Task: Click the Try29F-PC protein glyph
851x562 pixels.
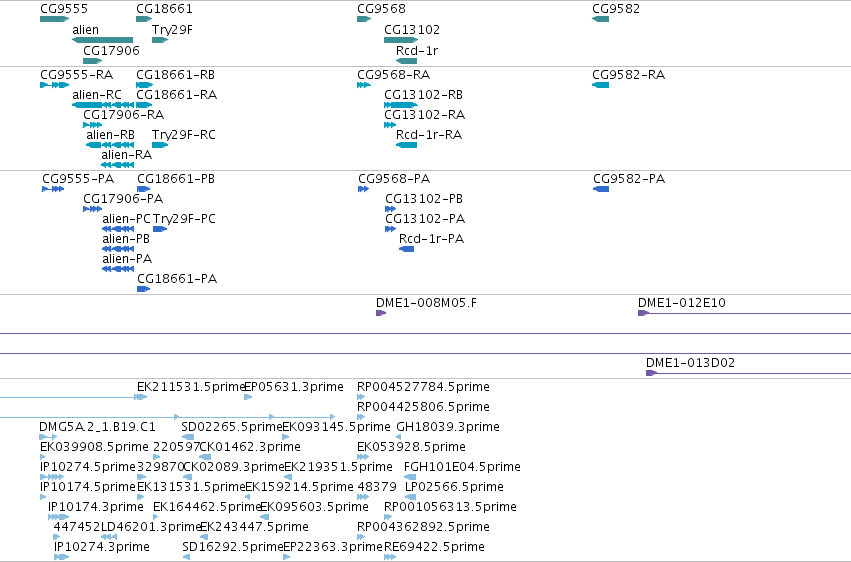Action: 160,229
